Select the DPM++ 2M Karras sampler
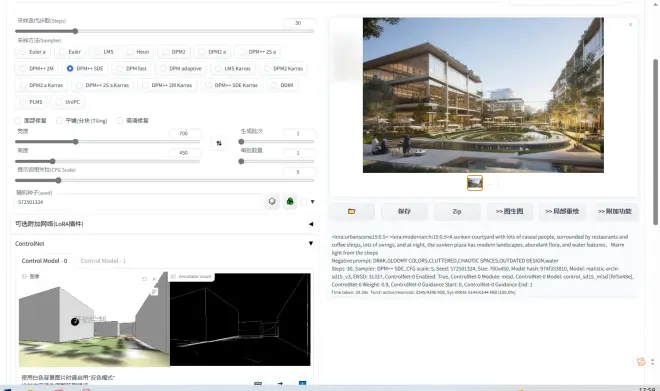Image resolution: width=660 pixels, height=391 pixels. pyautogui.click(x=167, y=85)
